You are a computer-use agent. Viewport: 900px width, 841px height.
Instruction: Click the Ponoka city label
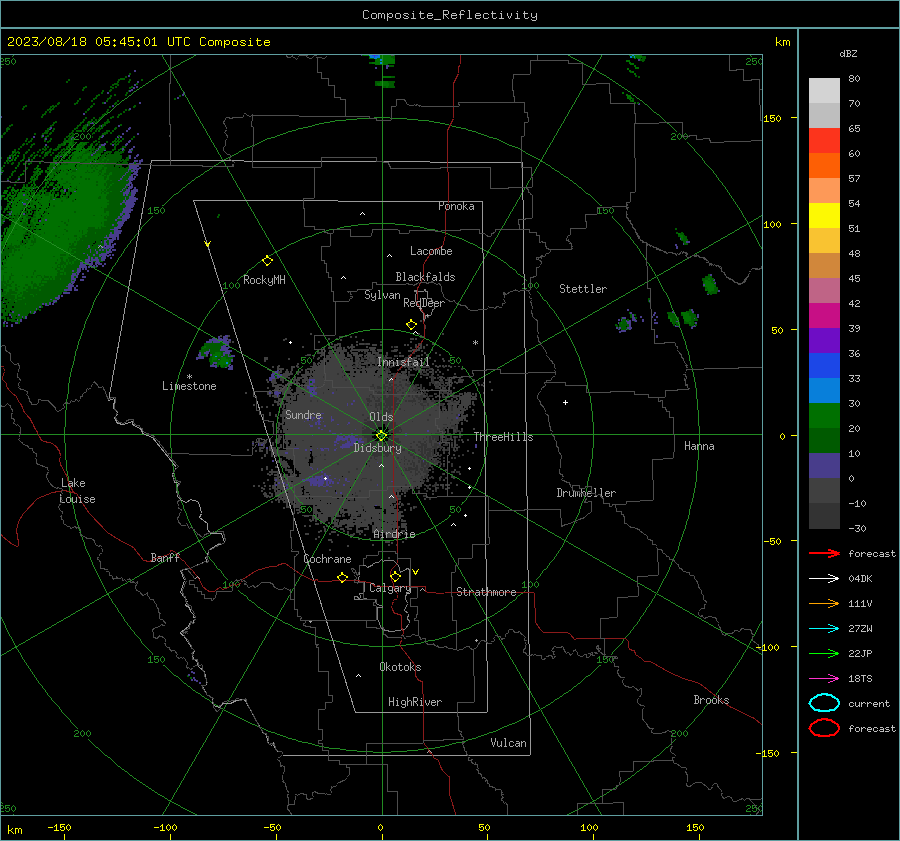[x=456, y=206]
